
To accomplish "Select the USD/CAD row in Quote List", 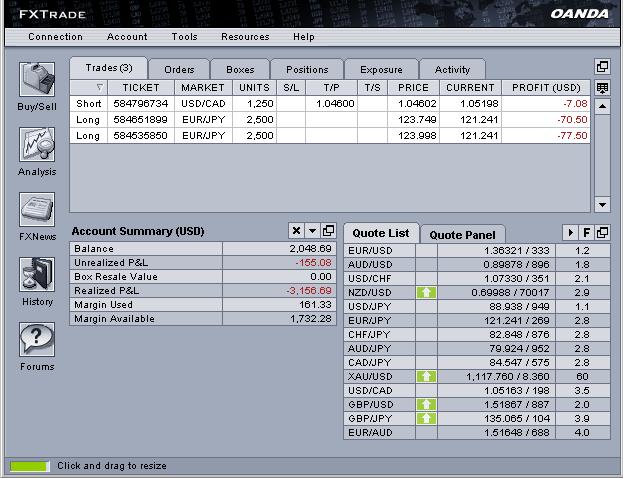I will (x=477, y=391).
